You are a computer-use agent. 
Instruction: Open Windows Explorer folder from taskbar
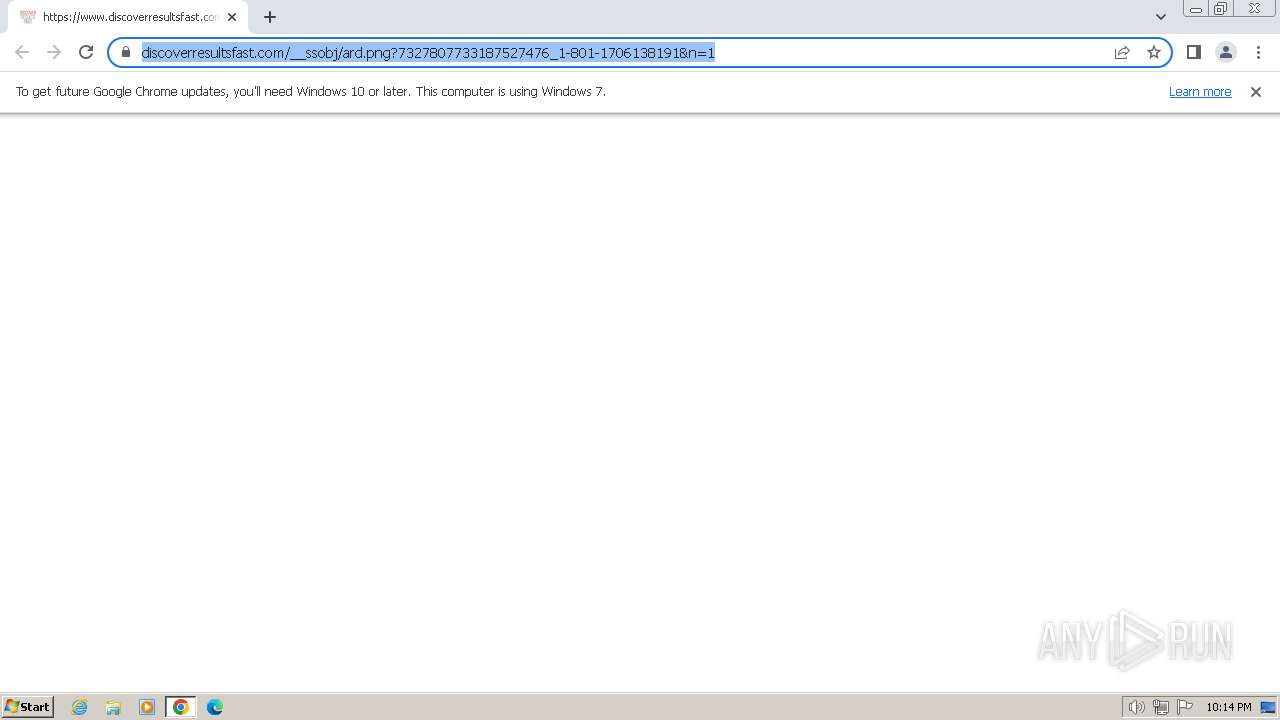pos(113,707)
